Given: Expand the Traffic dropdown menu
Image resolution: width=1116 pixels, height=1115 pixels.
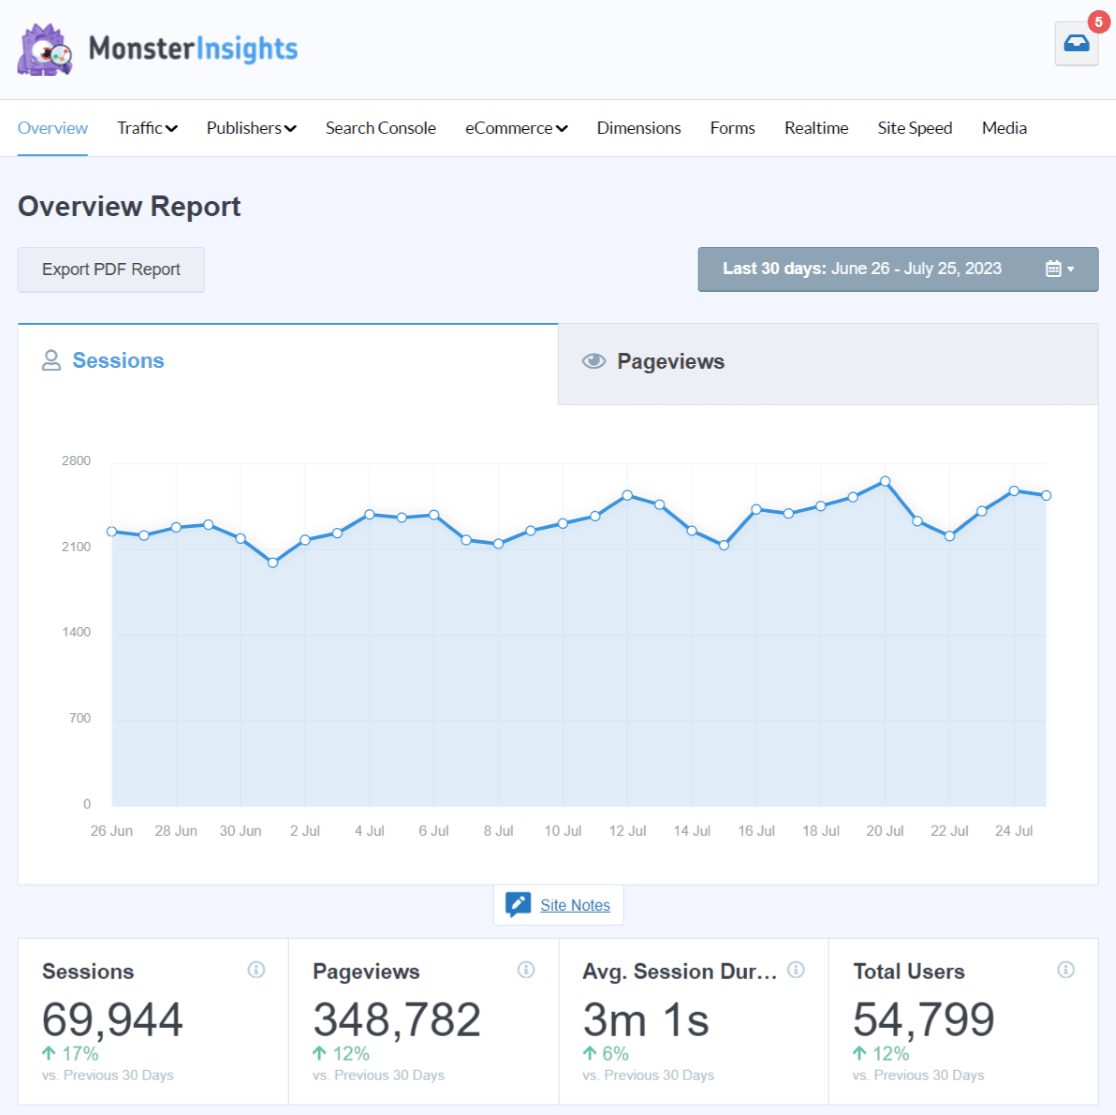Looking at the screenshot, I should click(146, 128).
